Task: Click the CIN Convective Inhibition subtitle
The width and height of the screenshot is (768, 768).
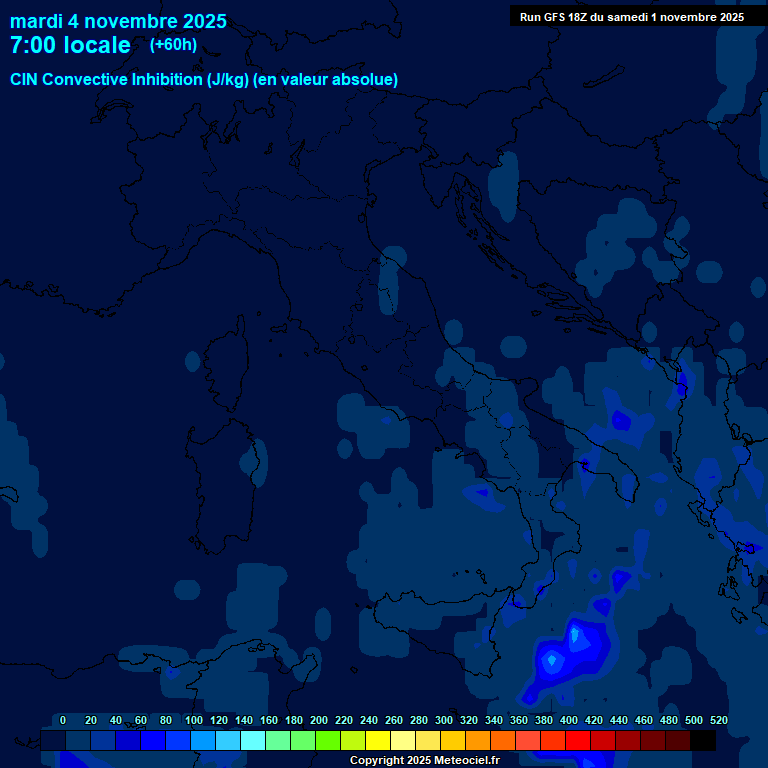Action: [204, 79]
